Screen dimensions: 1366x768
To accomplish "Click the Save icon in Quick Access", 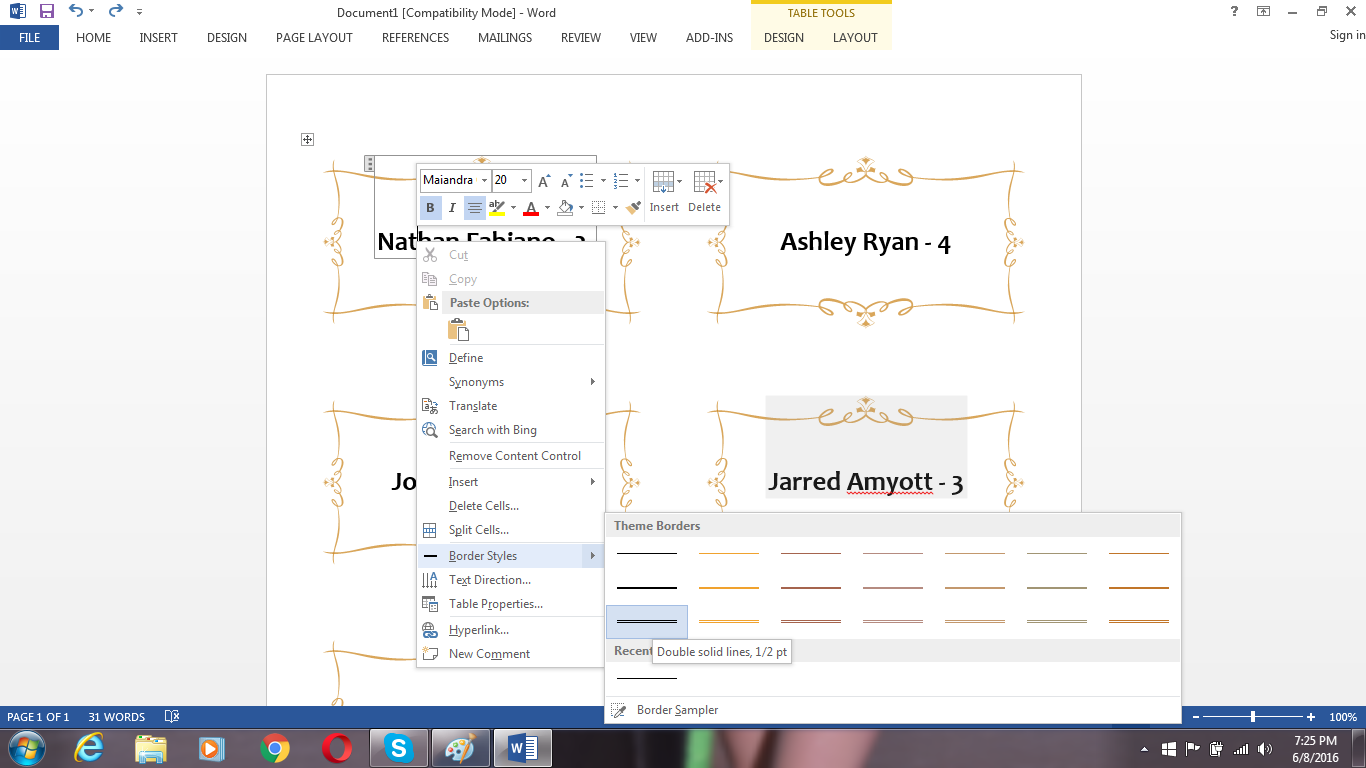I will point(46,12).
